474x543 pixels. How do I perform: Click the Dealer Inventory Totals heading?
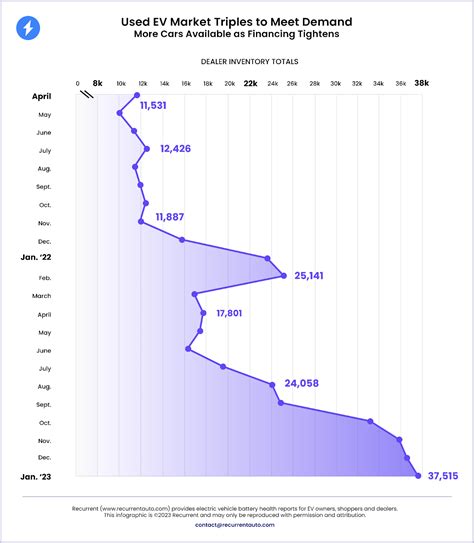pyautogui.click(x=249, y=62)
